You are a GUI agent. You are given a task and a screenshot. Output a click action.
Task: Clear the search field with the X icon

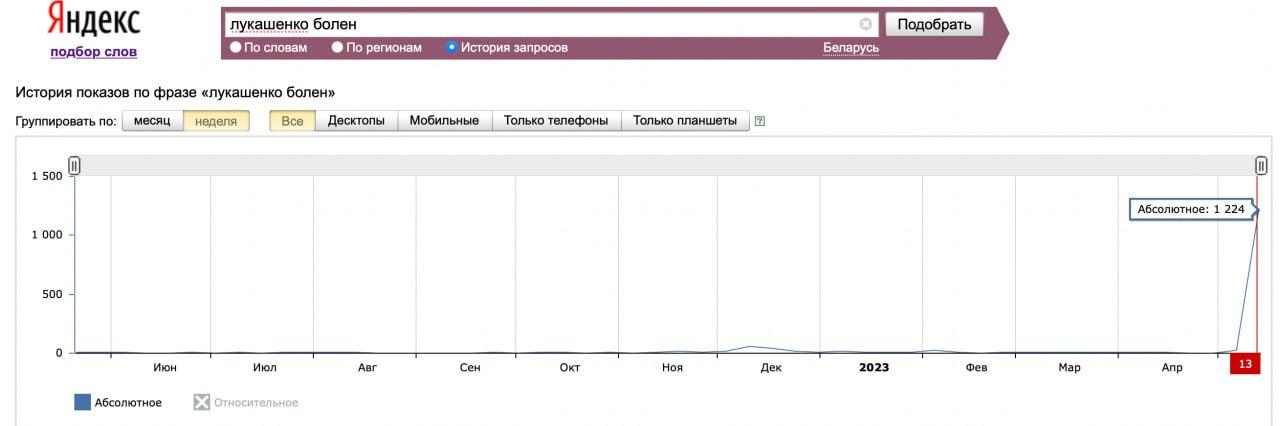866,24
